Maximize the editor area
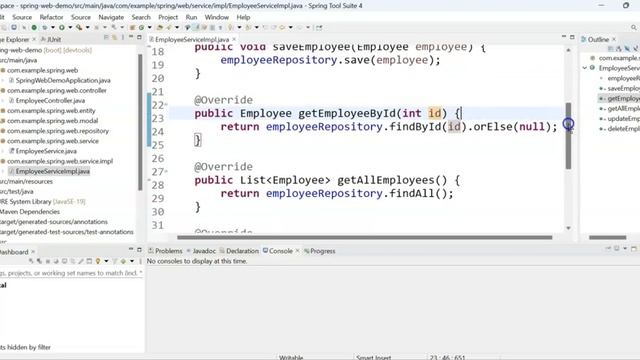The height and width of the screenshot is (360, 640). (572, 37)
